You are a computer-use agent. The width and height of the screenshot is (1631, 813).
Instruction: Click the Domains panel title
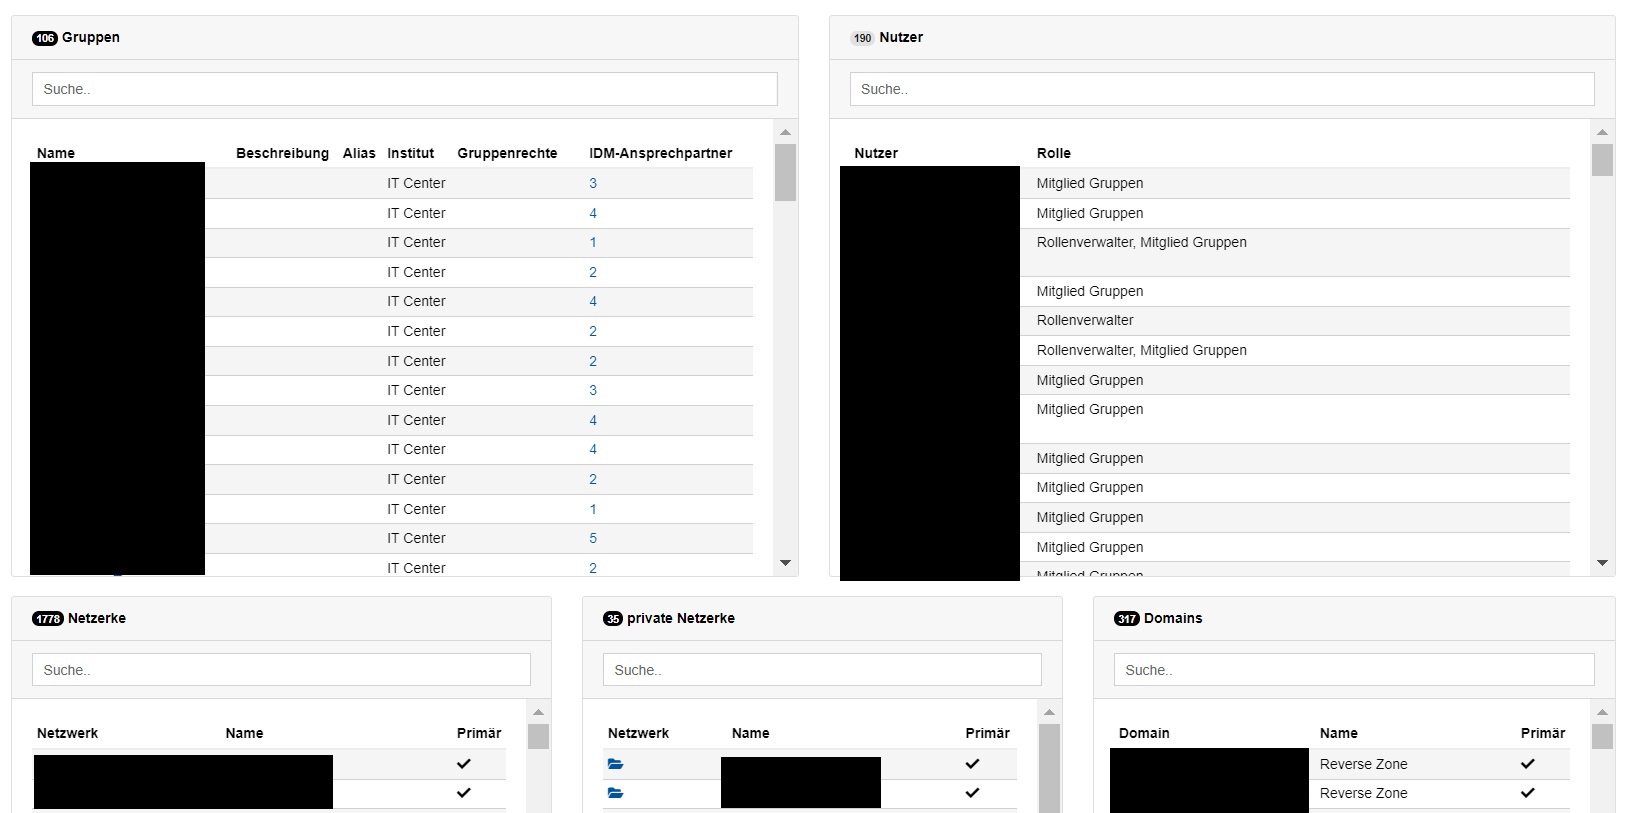pos(1173,619)
